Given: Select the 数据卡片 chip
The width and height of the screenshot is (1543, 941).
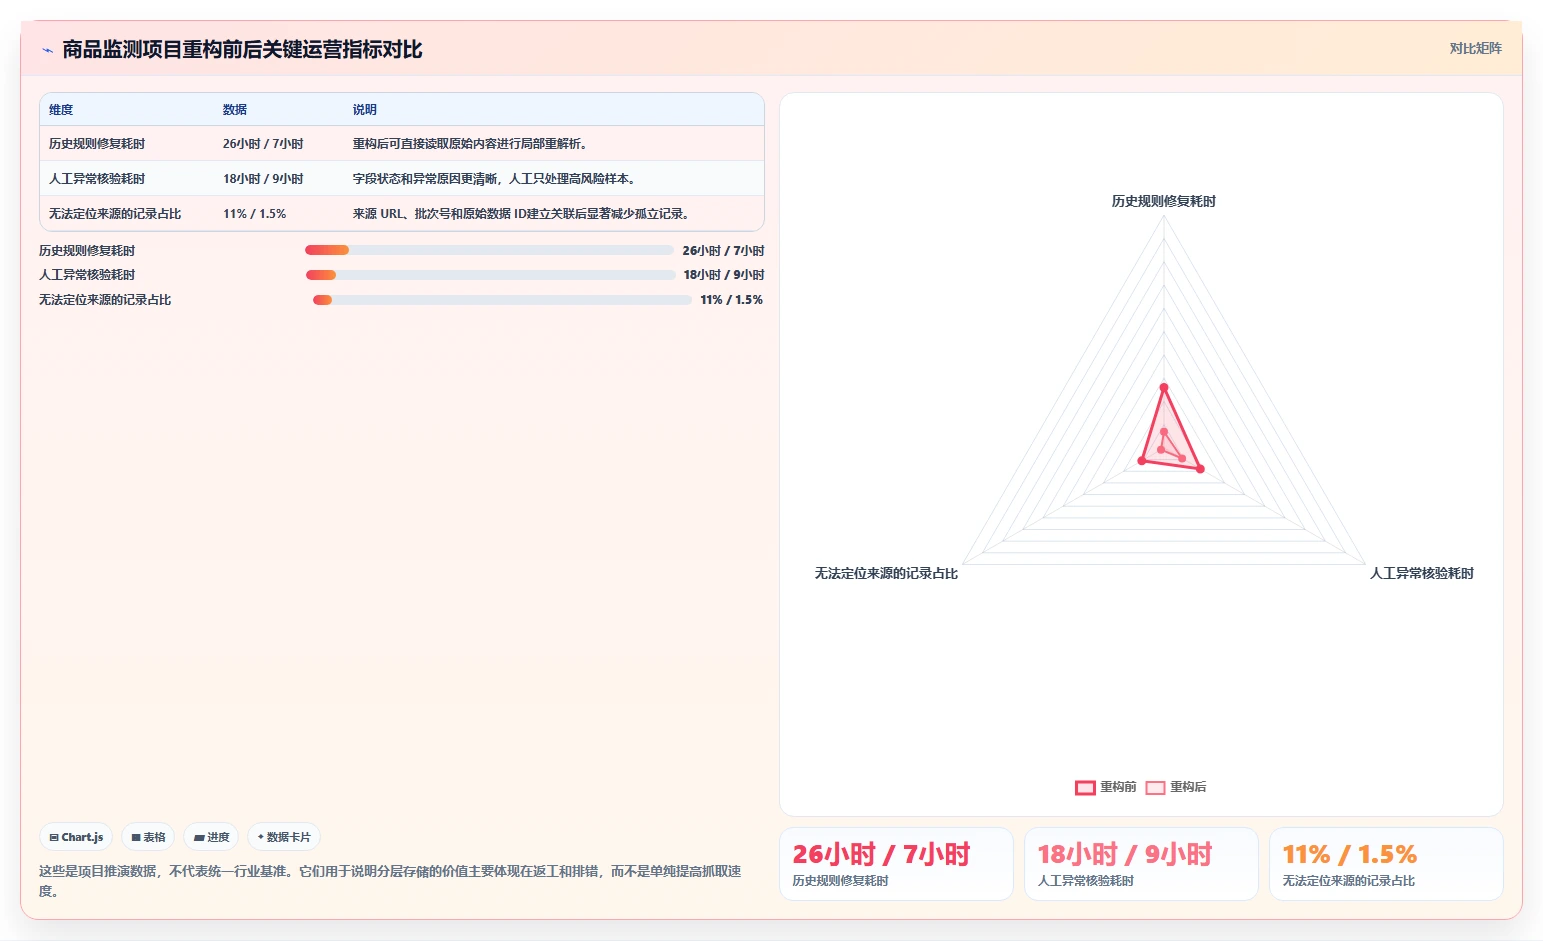Looking at the screenshot, I should [x=284, y=837].
